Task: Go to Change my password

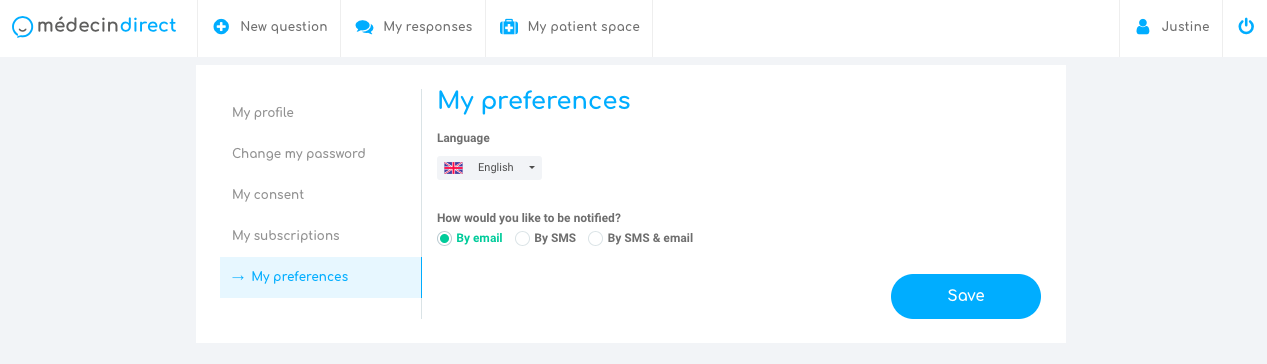Action: pyautogui.click(x=299, y=154)
